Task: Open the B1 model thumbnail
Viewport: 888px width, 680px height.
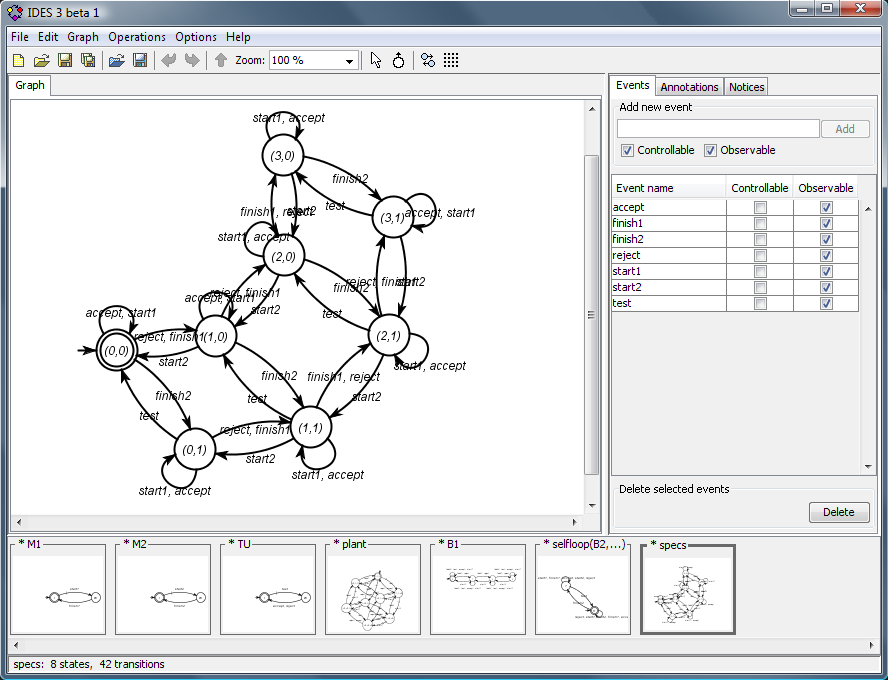Action: (478, 587)
